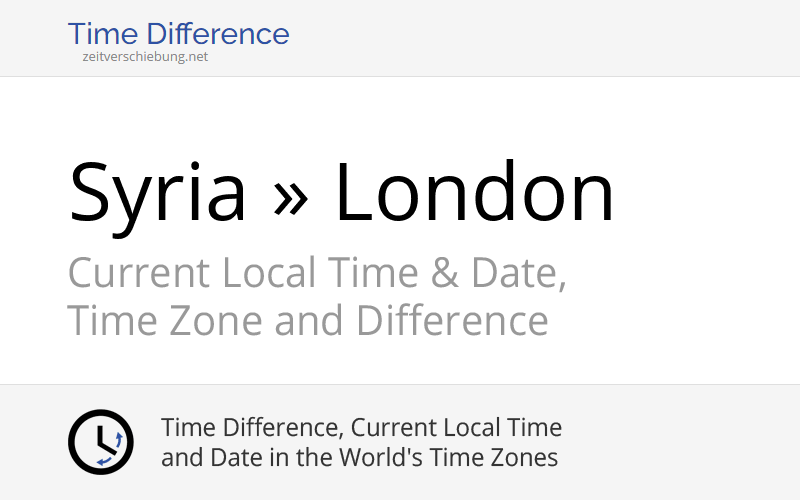
Task: Click the word "Local" in the footer text
Action: pyautogui.click(x=475, y=428)
